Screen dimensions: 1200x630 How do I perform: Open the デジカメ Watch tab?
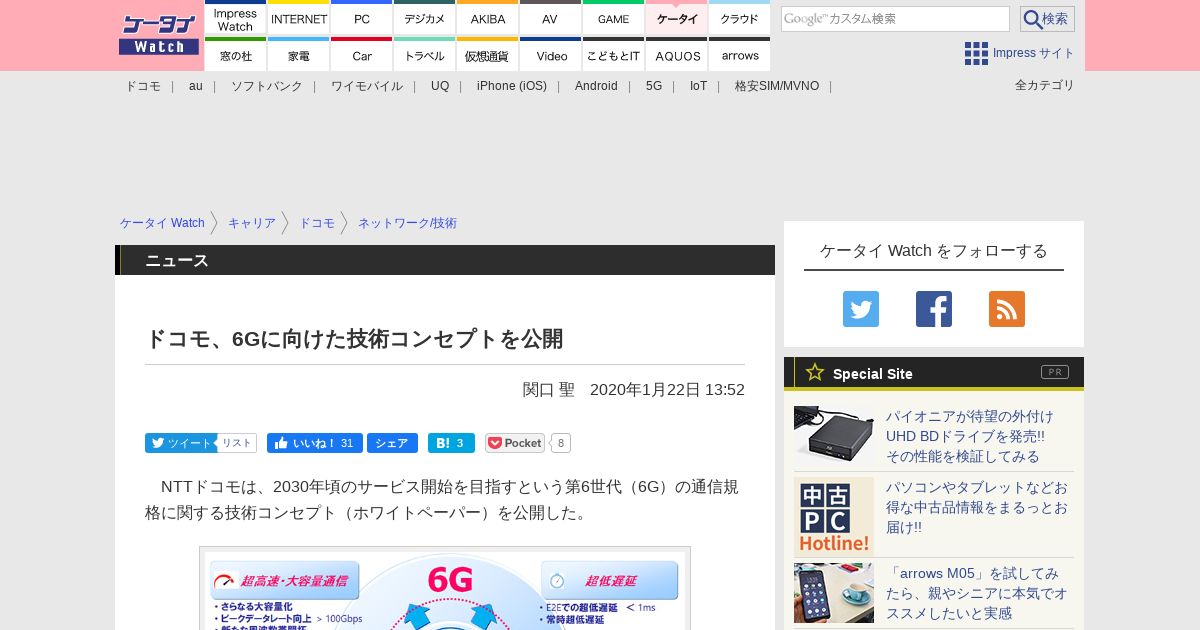(424, 19)
